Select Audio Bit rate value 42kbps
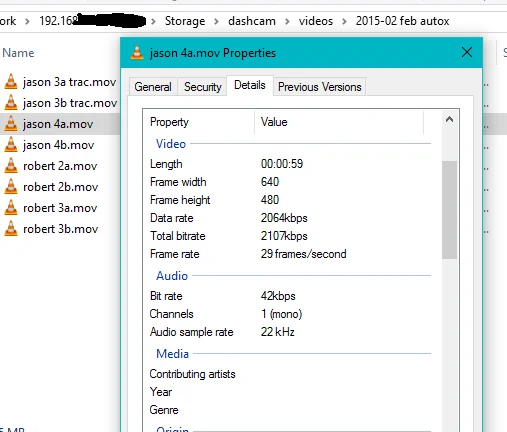Screen dimensions: 507x432 278,296
